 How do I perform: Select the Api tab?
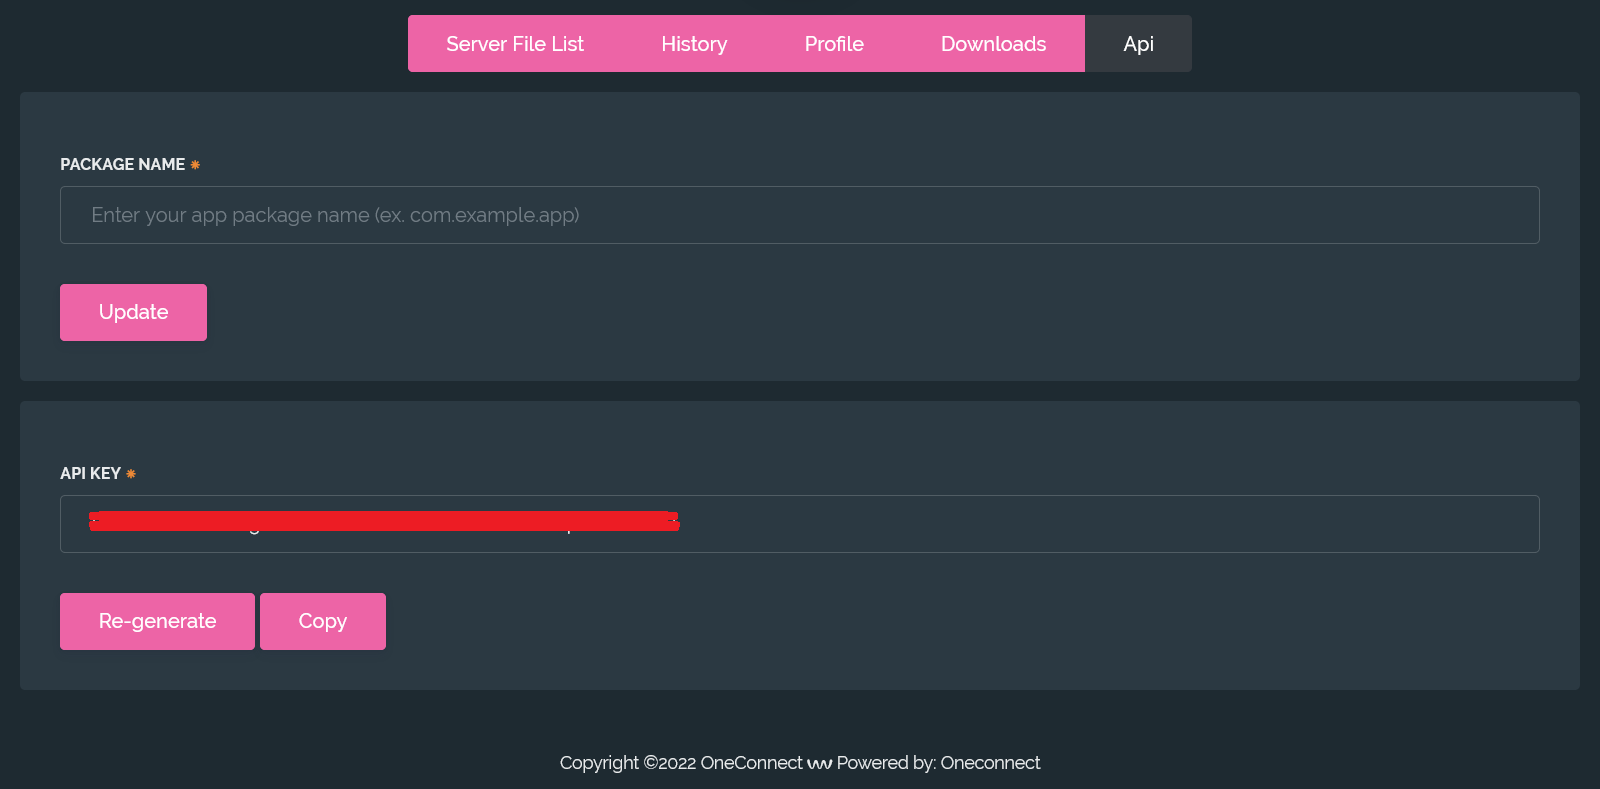point(1138,44)
